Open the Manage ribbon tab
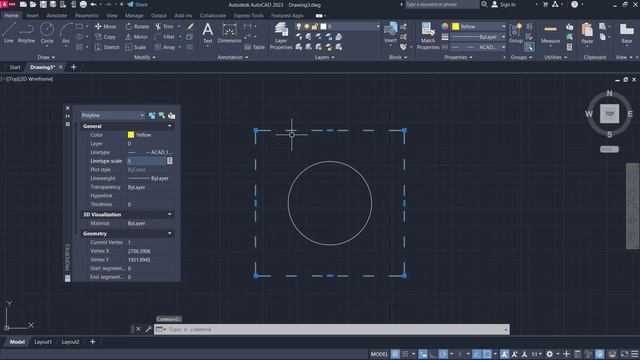 pyautogui.click(x=134, y=16)
